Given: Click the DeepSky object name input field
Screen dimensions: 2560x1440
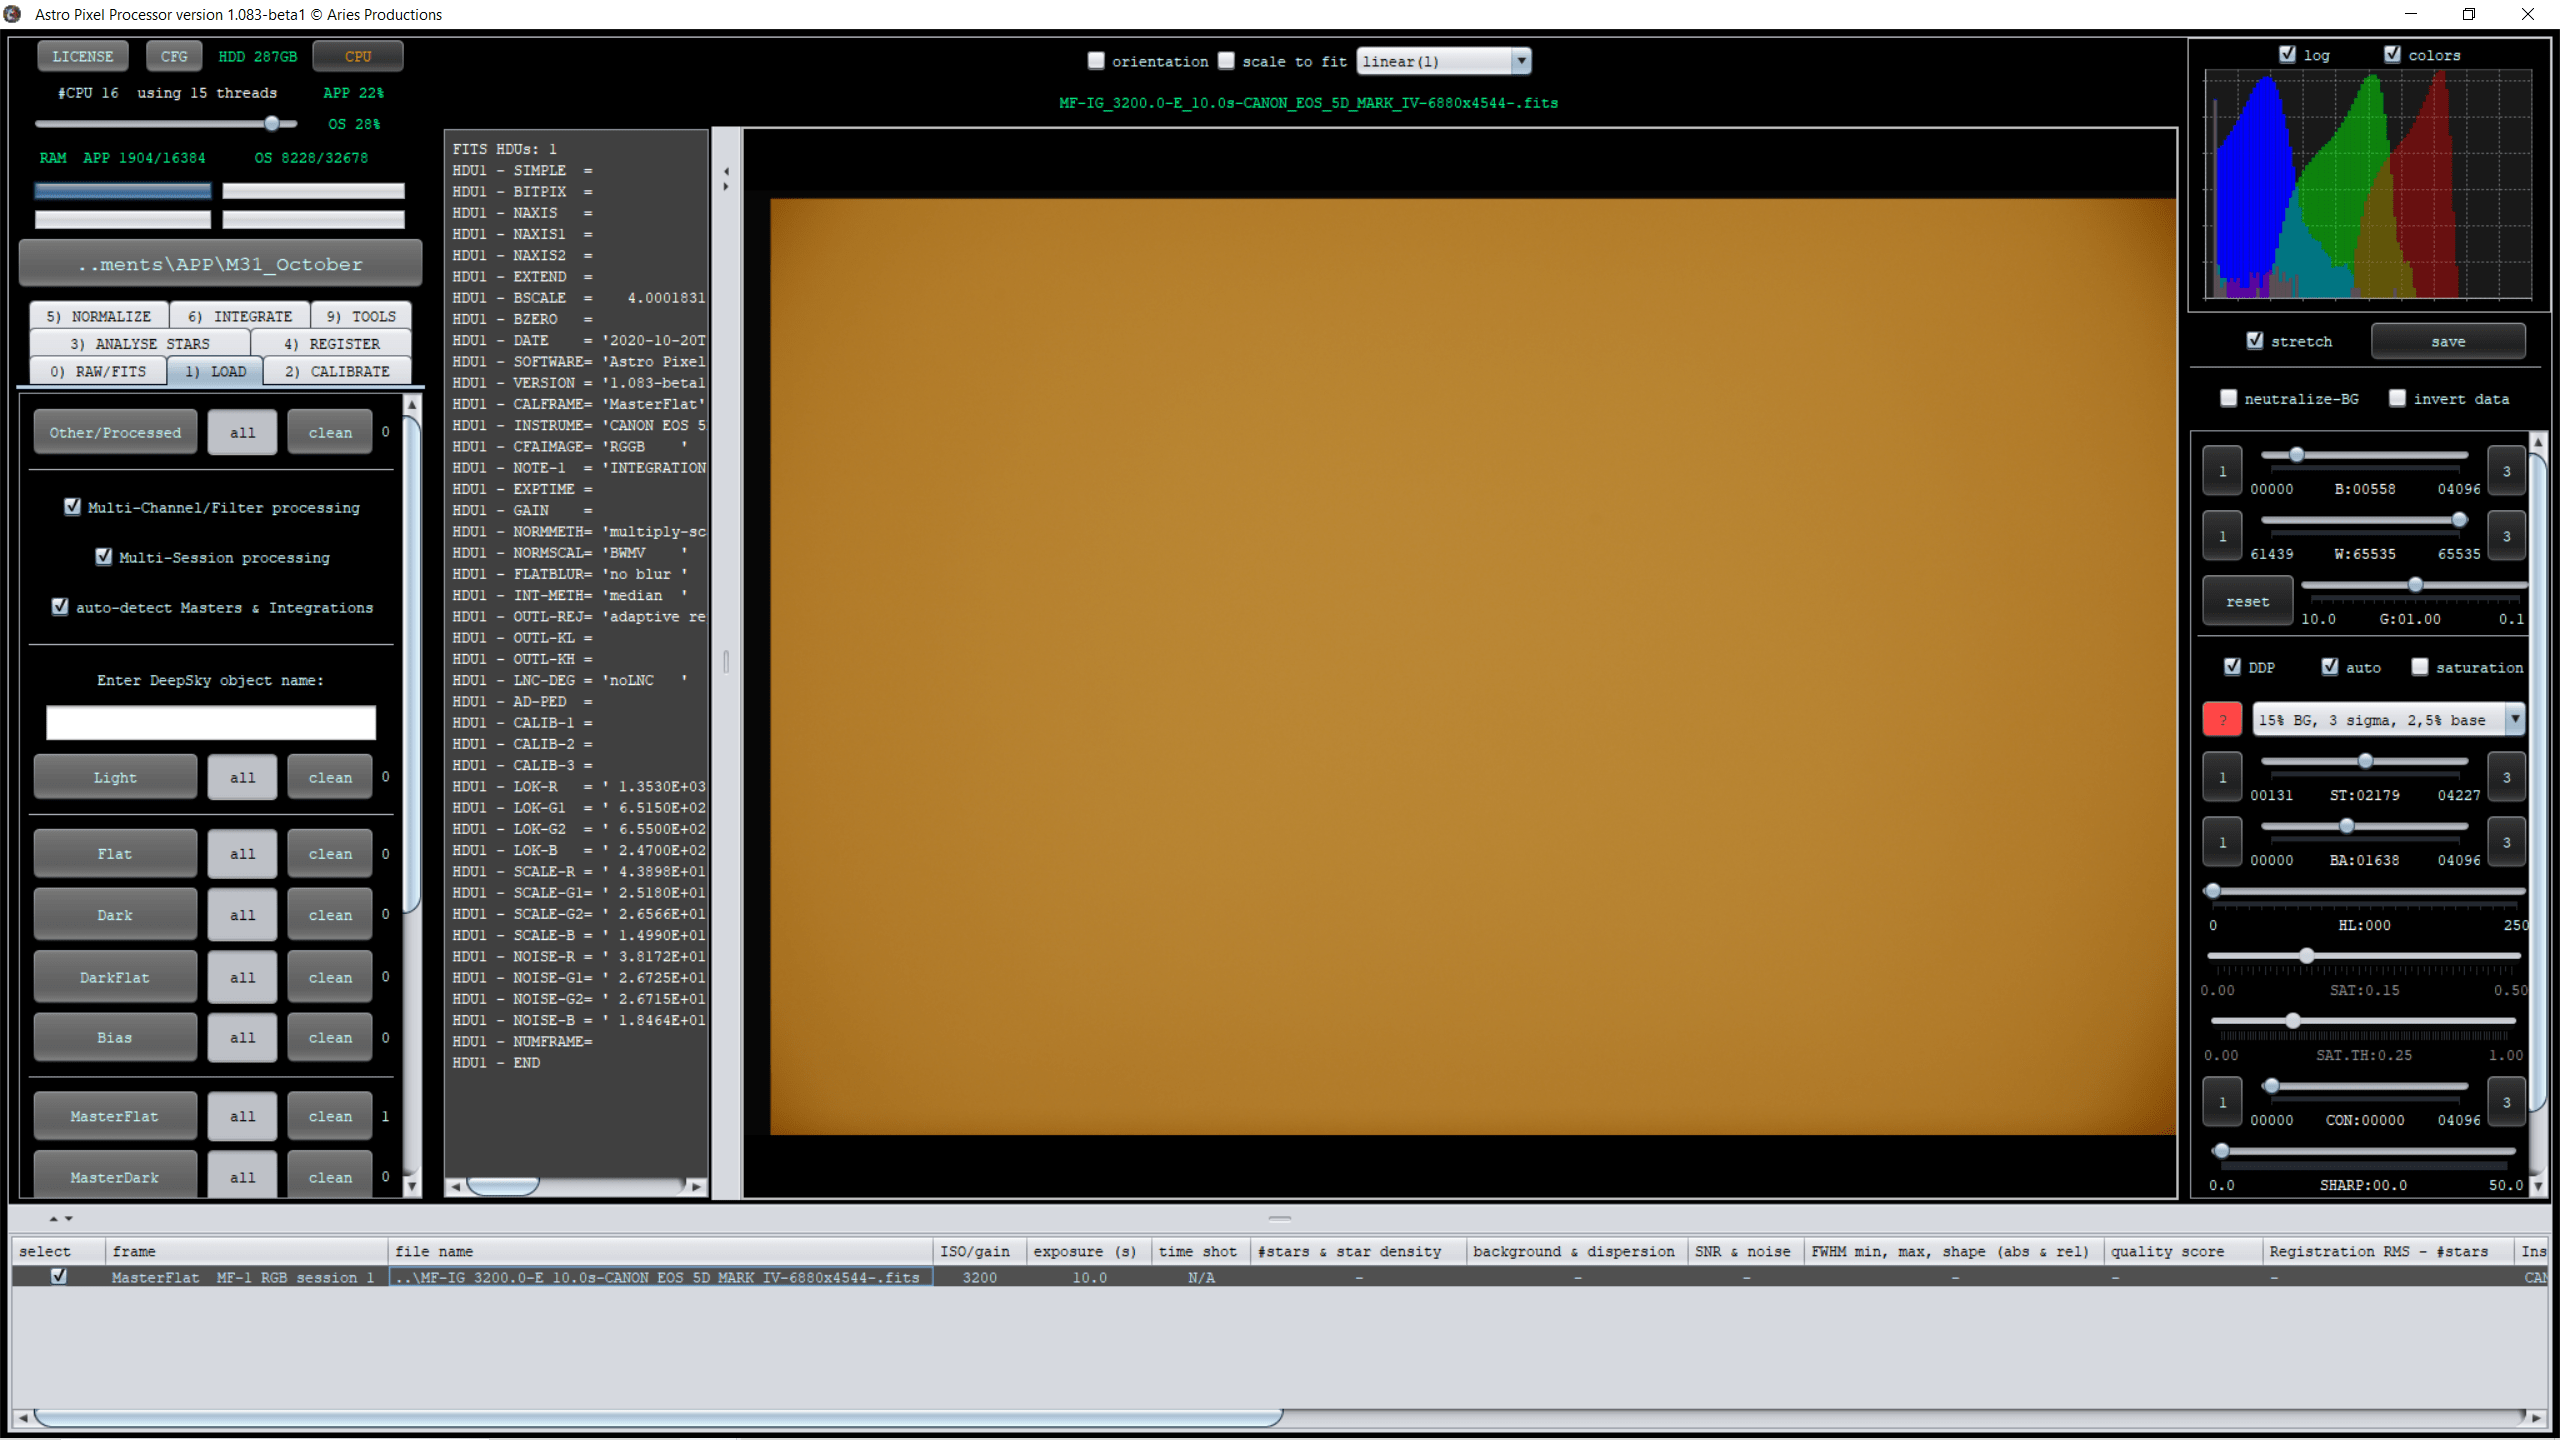Looking at the screenshot, I should (211, 722).
